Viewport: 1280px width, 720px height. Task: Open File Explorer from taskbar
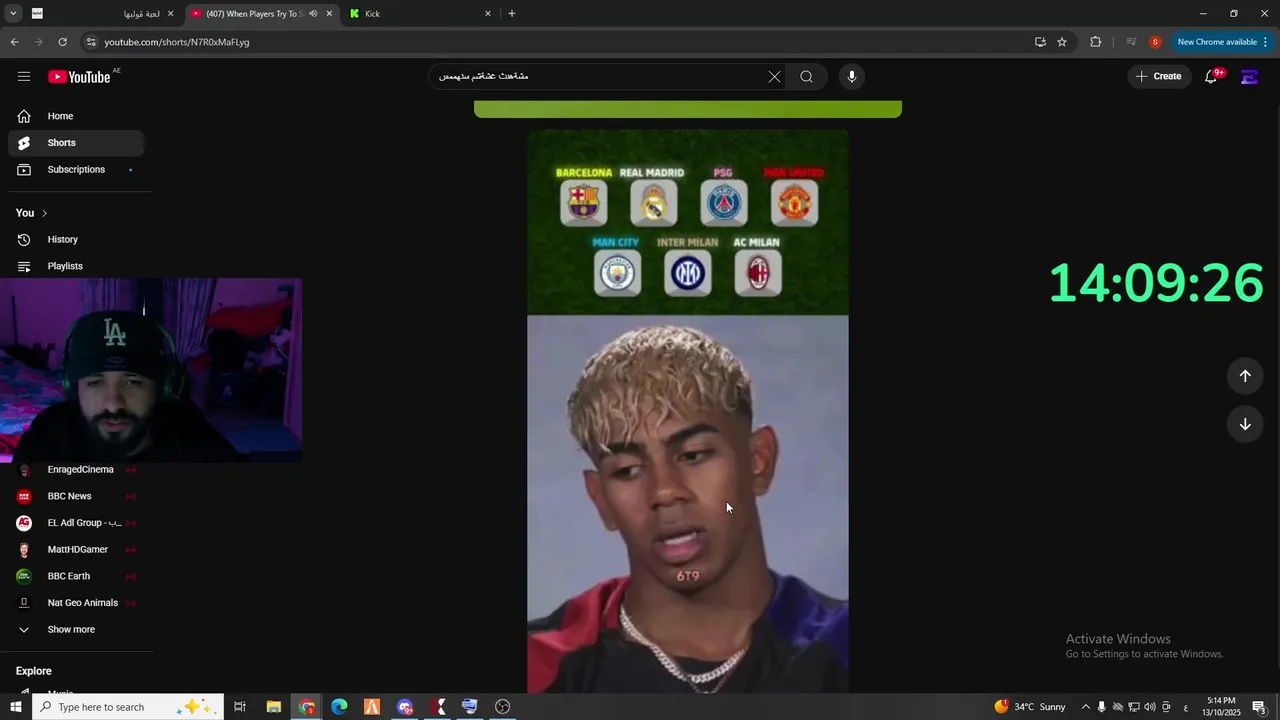click(x=273, y=707)
